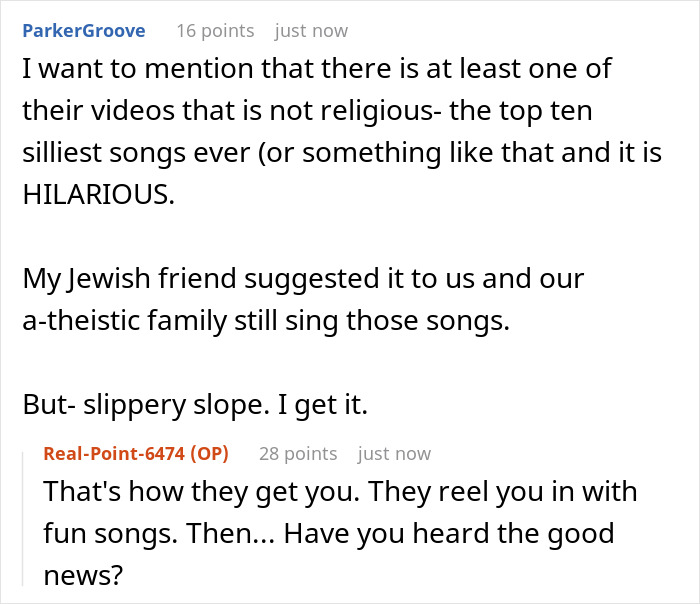The width and height of the screenshot is (700, 604).
Task: Click the 28 points score
Action: [x=297, y=453]
